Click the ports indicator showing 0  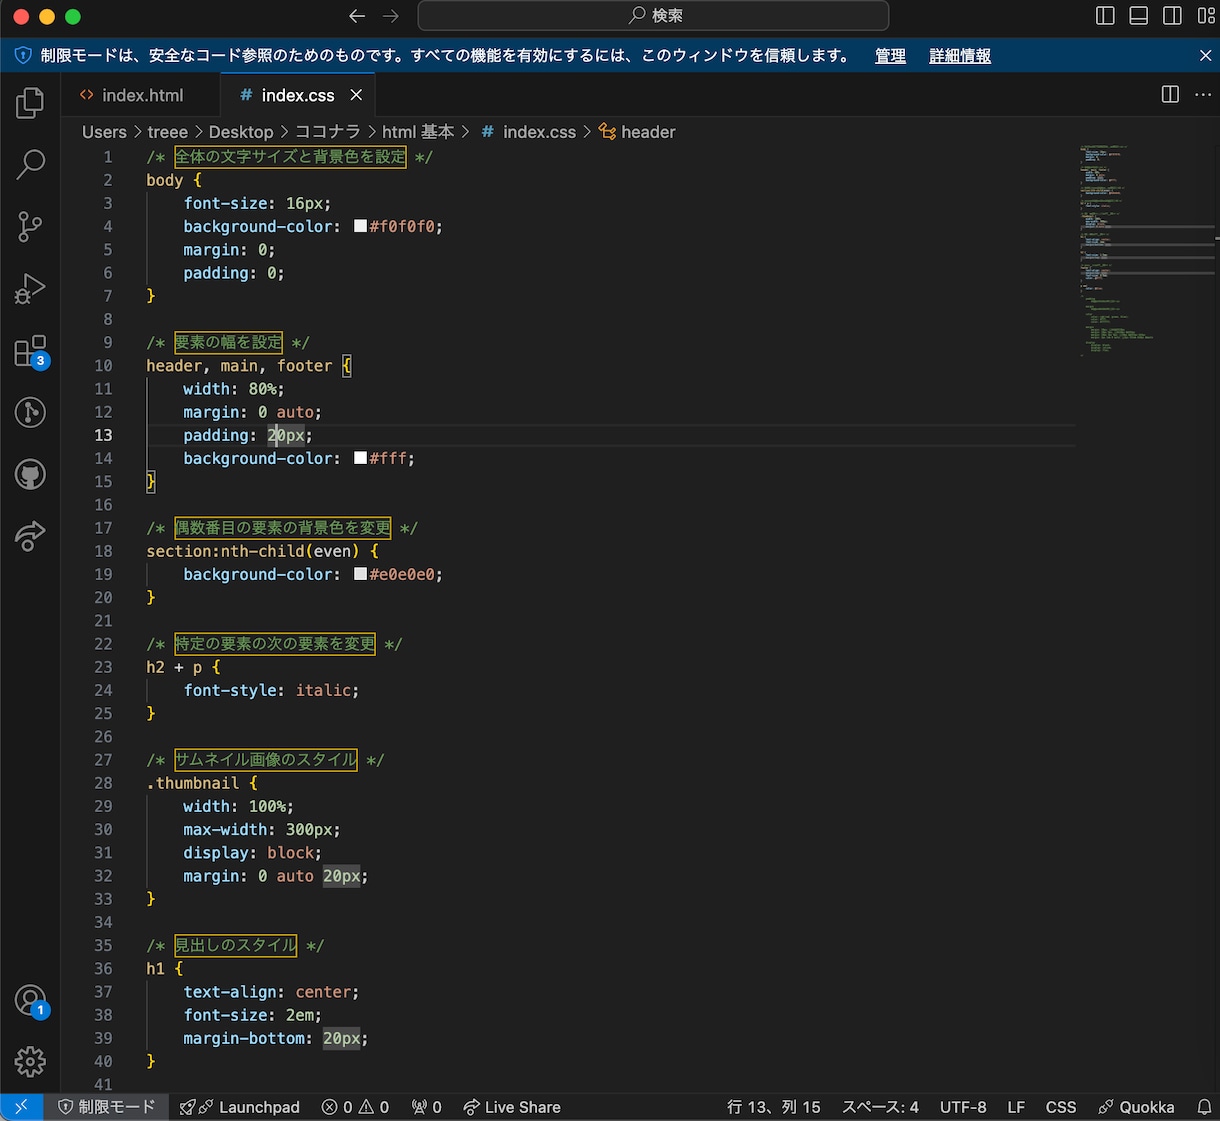coord(427,1107)
